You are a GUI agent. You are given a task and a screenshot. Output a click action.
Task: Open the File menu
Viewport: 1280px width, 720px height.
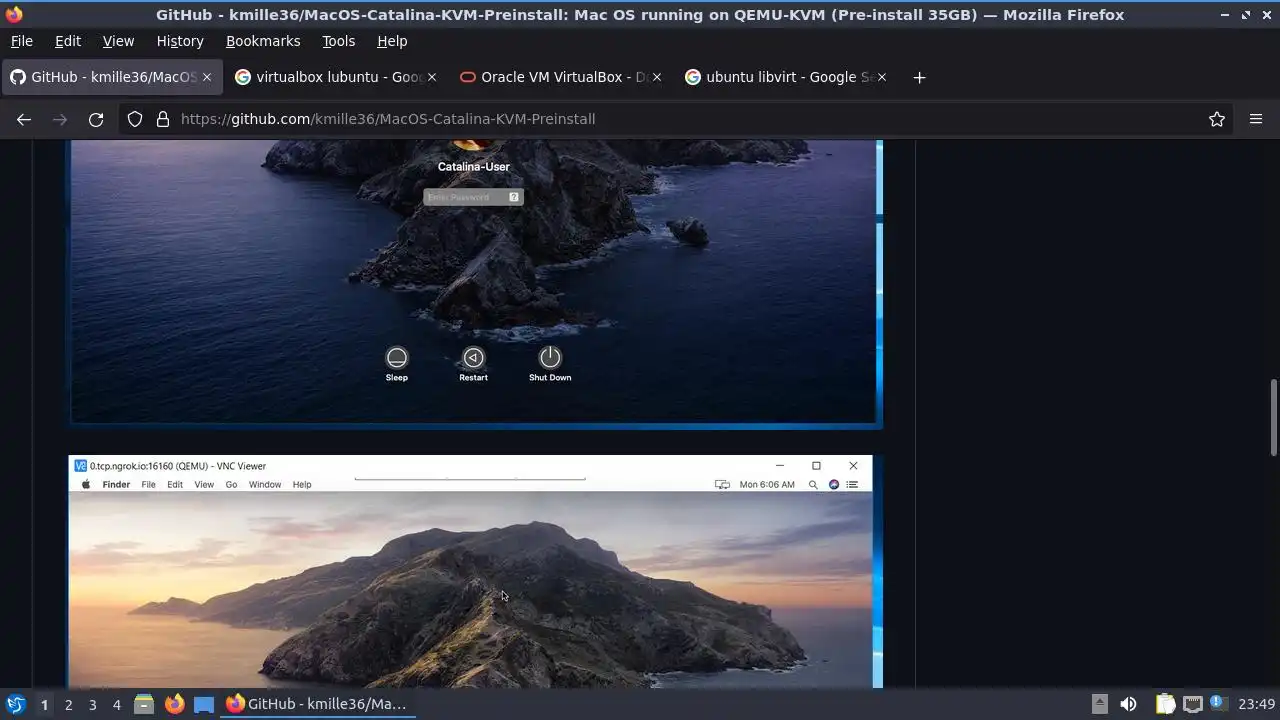[x=21, y=41]
